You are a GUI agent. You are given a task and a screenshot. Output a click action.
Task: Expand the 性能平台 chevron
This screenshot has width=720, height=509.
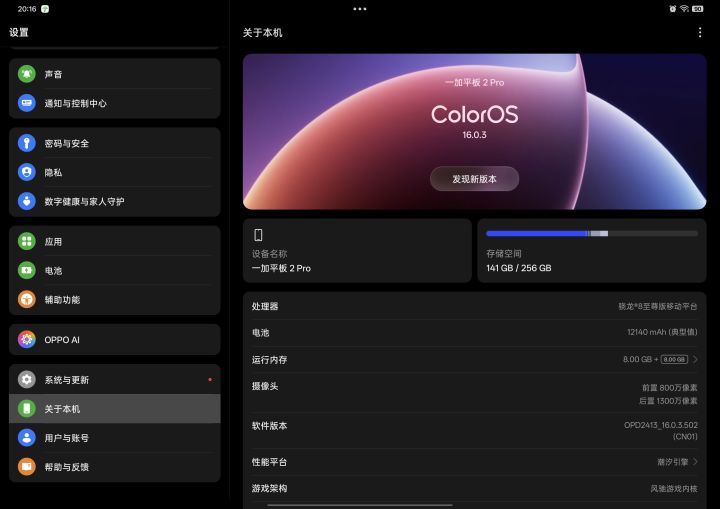pyautogui.click(x=695, y=462)
